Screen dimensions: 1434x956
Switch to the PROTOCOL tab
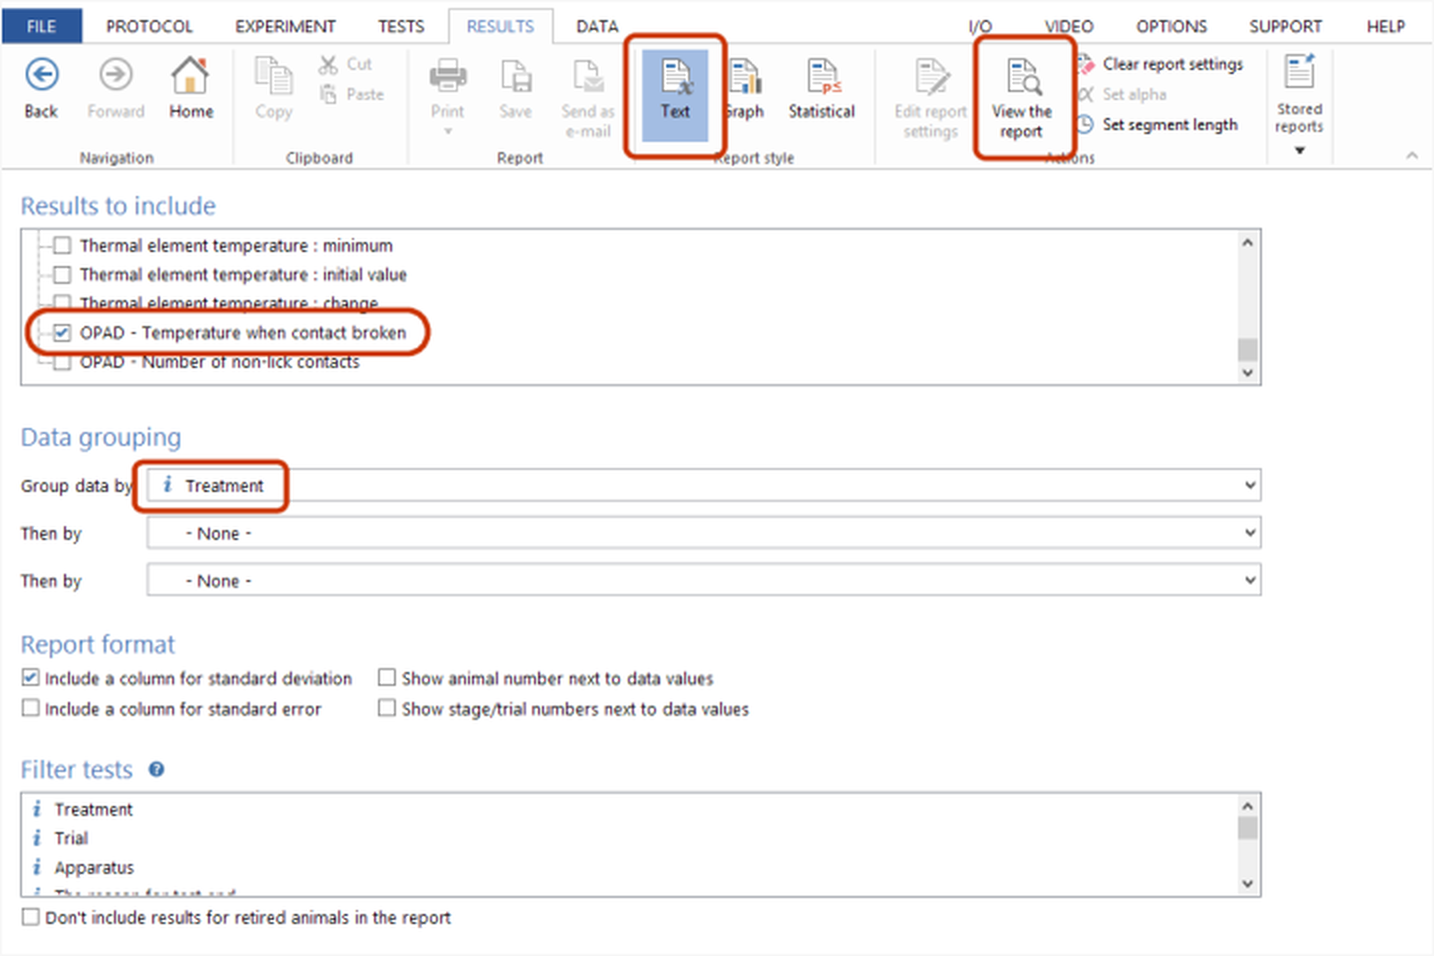coord(149,26)
